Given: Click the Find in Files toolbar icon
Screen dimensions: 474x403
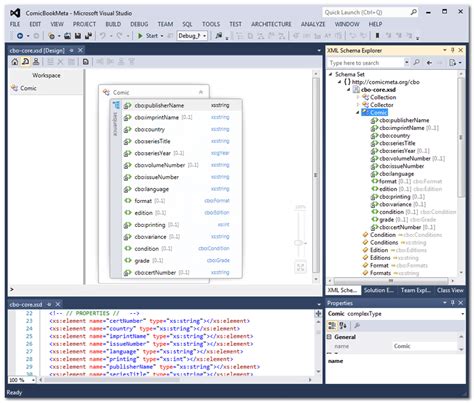Looking at the screenshot, I should [x=219, y=36].
